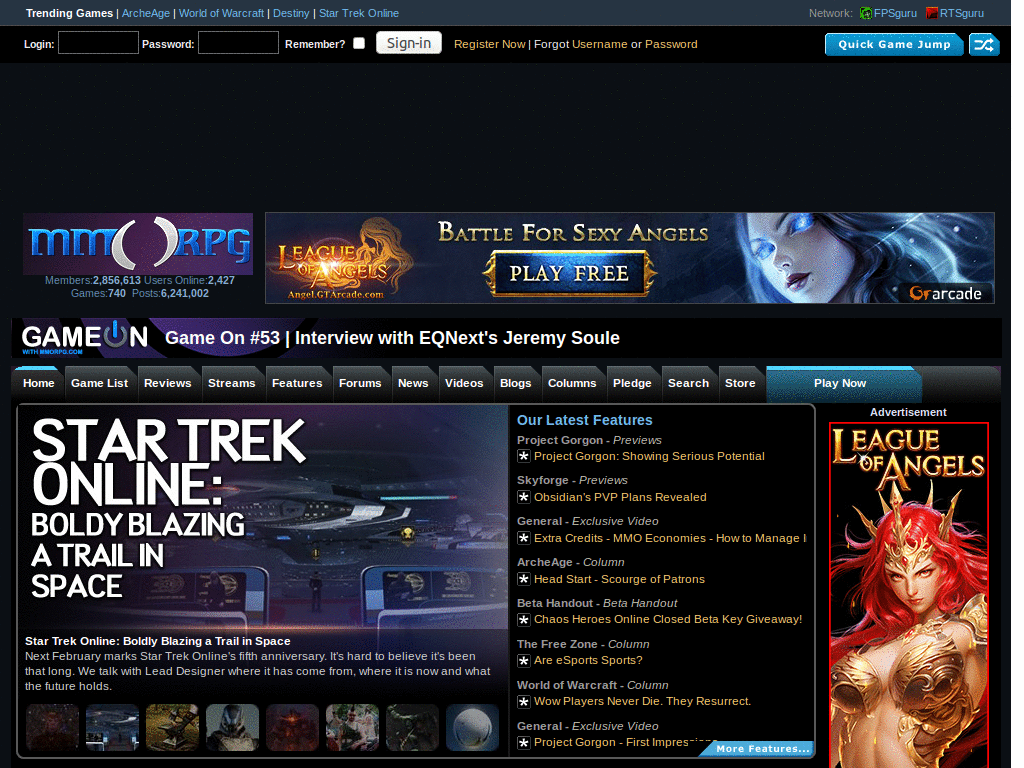Screen dimensions: 1024x768
Task: Go to the Columns tab
Action: coord(572,383)
